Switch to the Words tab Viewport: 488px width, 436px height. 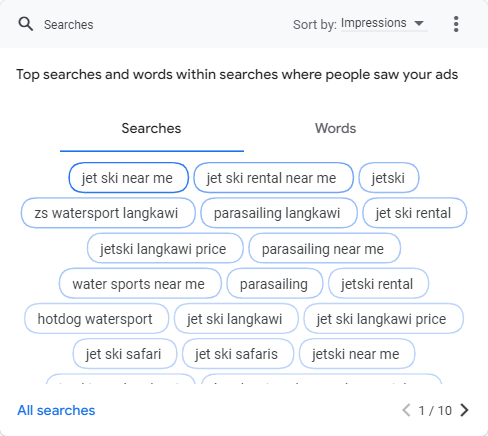[336, 128]
